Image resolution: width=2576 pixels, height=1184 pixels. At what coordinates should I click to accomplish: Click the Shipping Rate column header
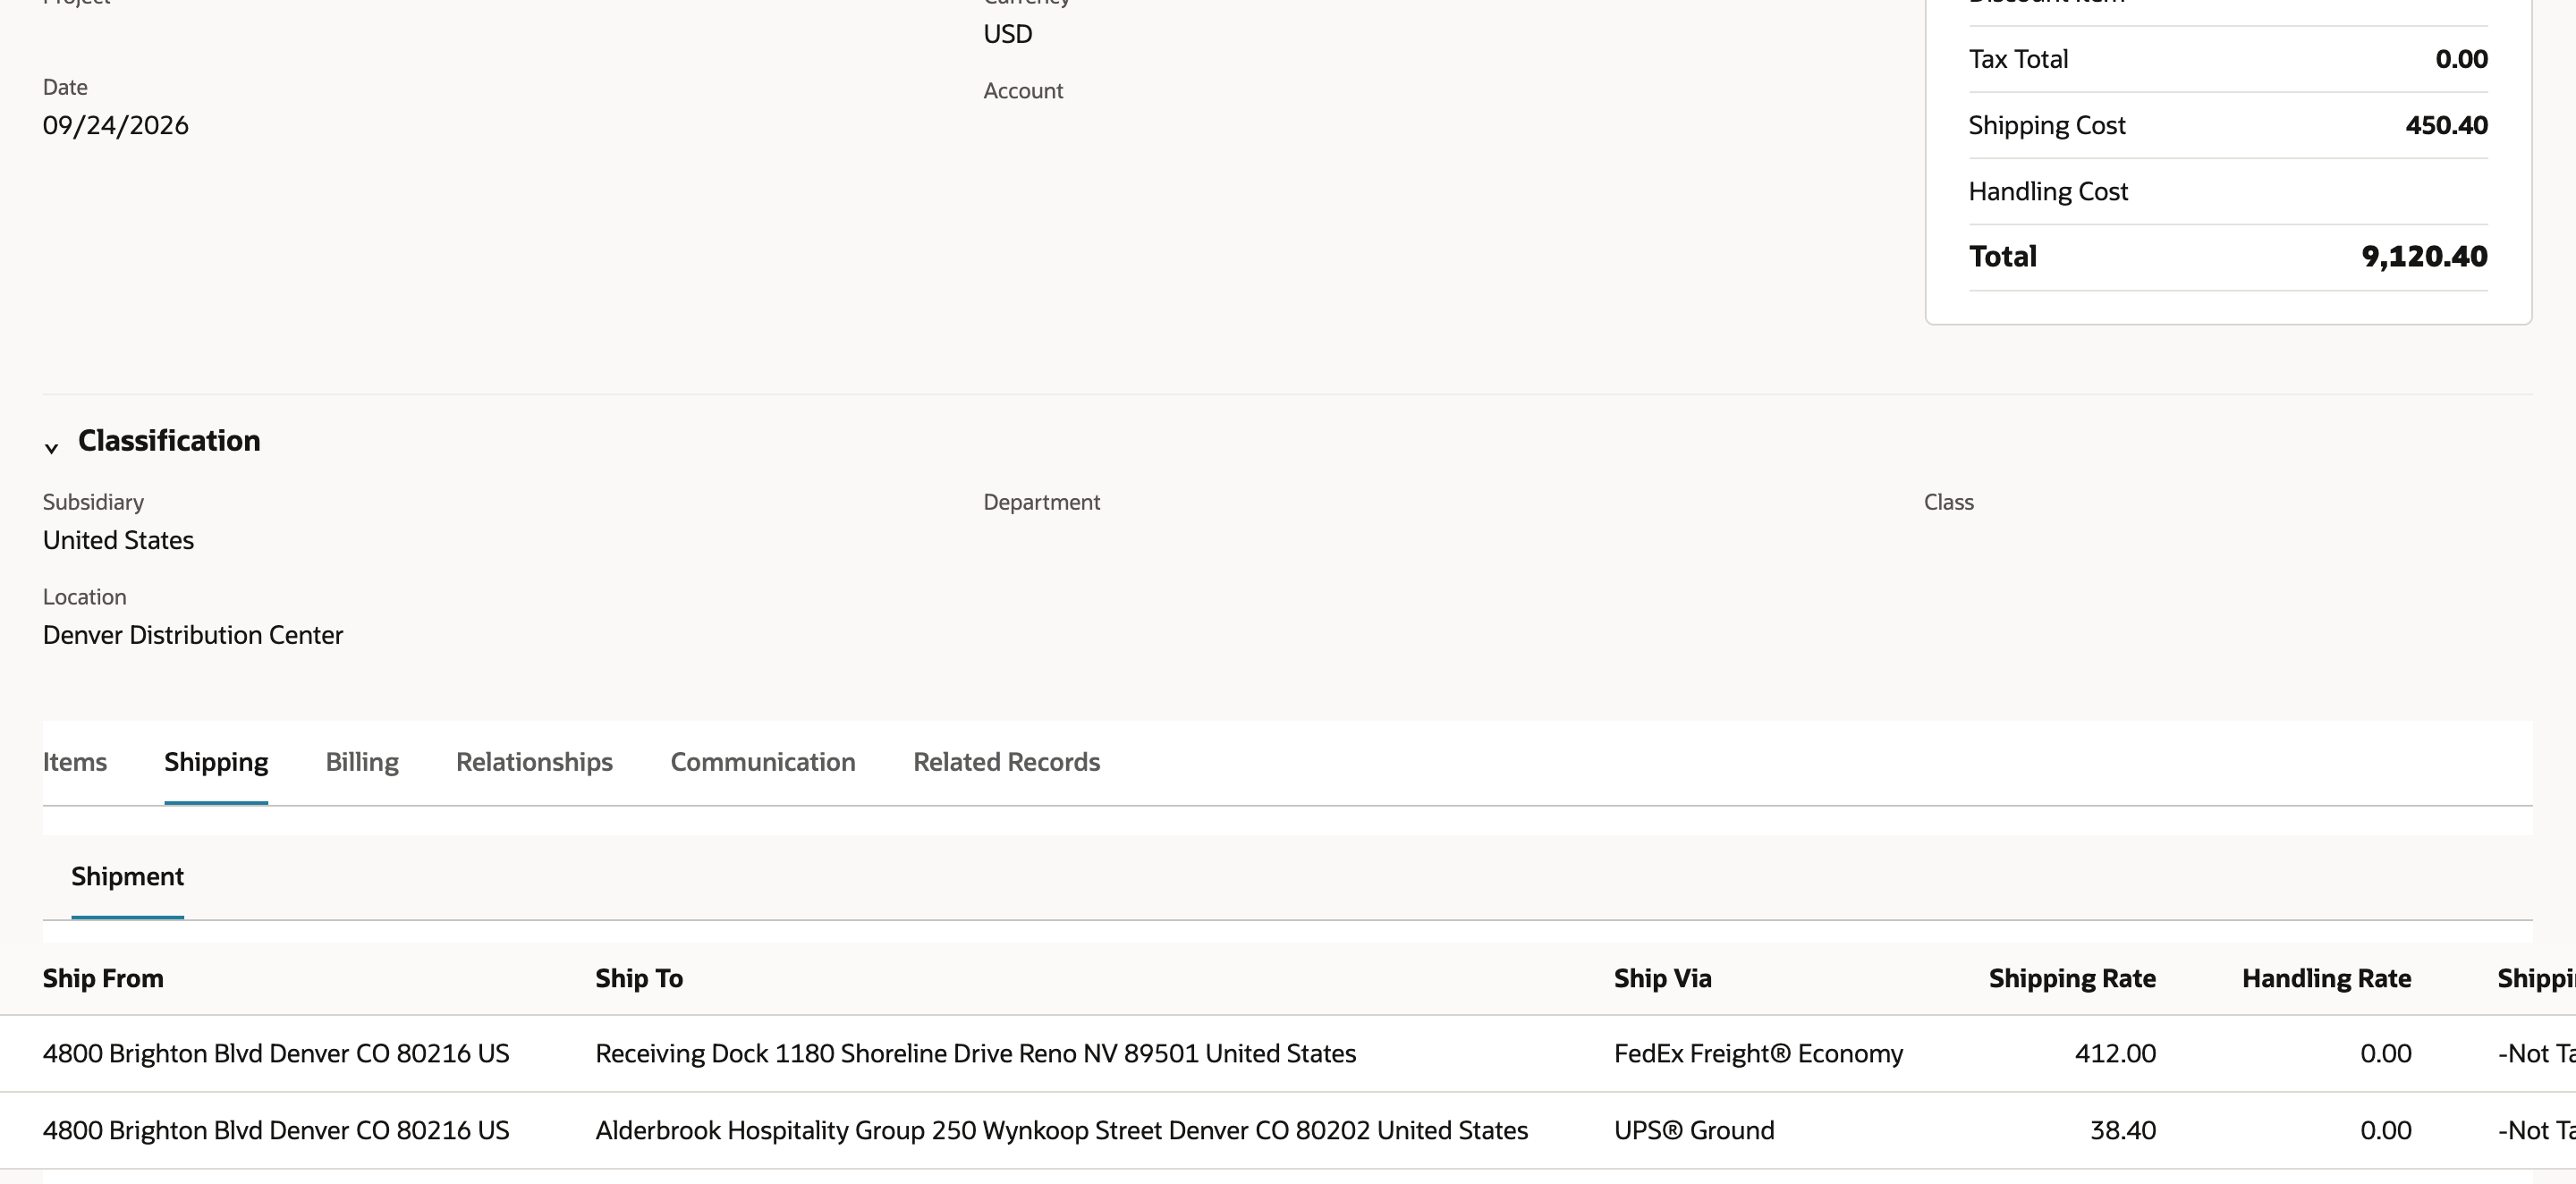click(2072, 978)
